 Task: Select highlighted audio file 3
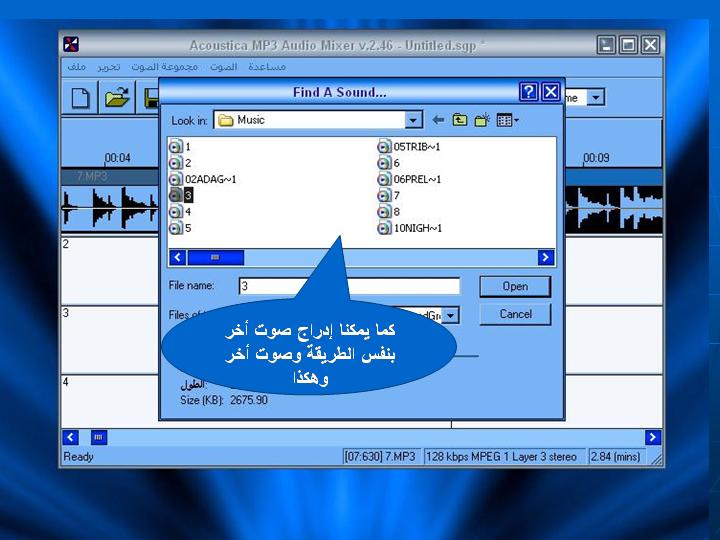point(181,195)
